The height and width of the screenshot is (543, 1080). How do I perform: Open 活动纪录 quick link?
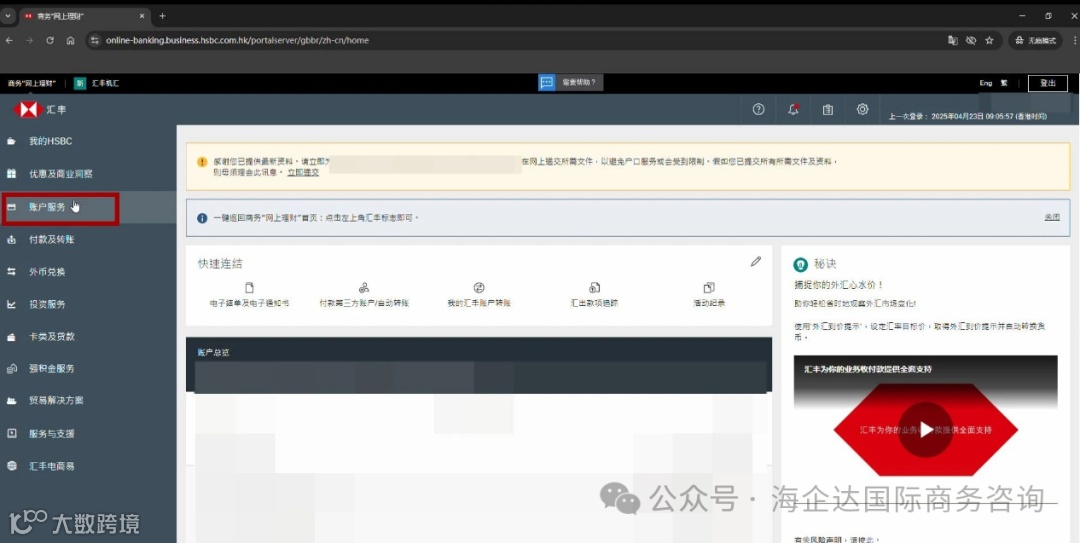pos(709,295)
